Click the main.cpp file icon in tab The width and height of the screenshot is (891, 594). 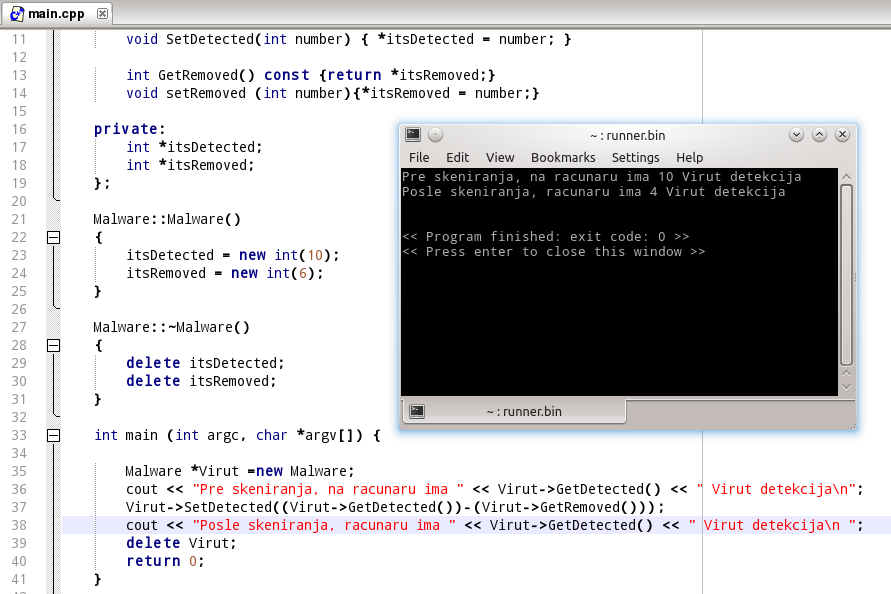[x=18, y=14]
